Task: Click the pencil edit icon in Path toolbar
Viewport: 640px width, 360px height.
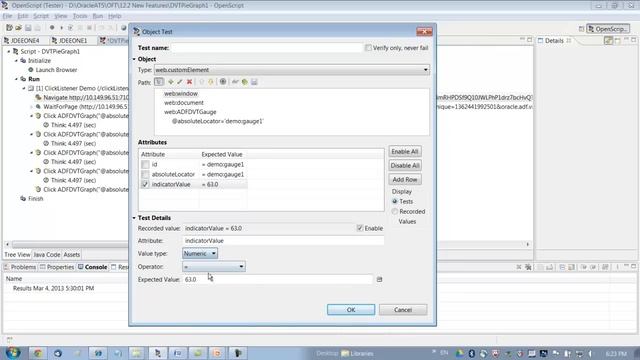Action: point(180,82)
